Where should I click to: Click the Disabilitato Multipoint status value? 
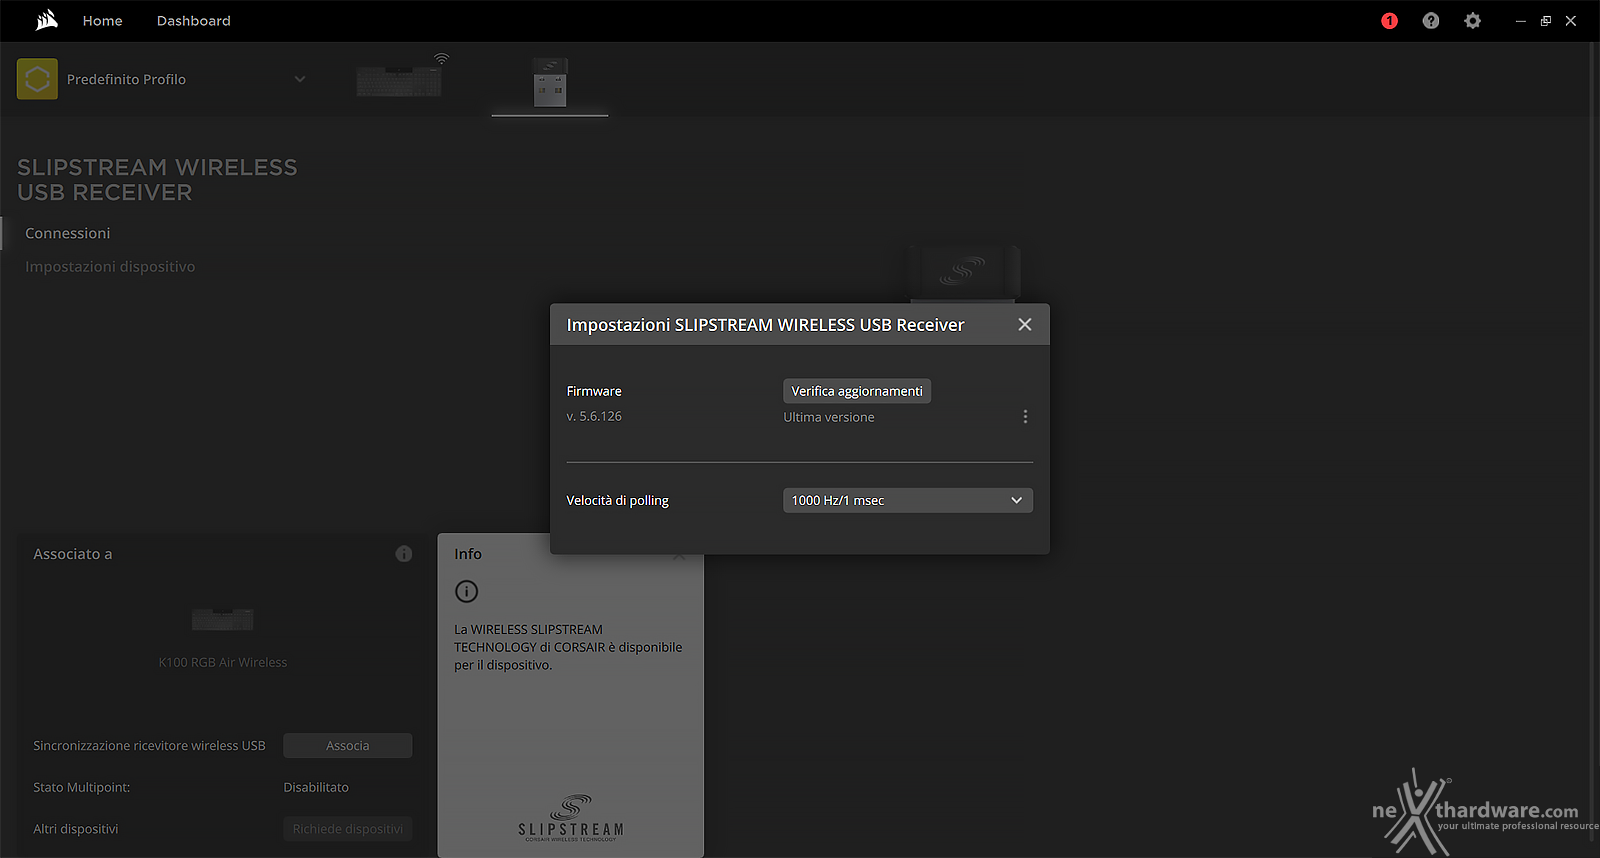(x=316, y=788)
